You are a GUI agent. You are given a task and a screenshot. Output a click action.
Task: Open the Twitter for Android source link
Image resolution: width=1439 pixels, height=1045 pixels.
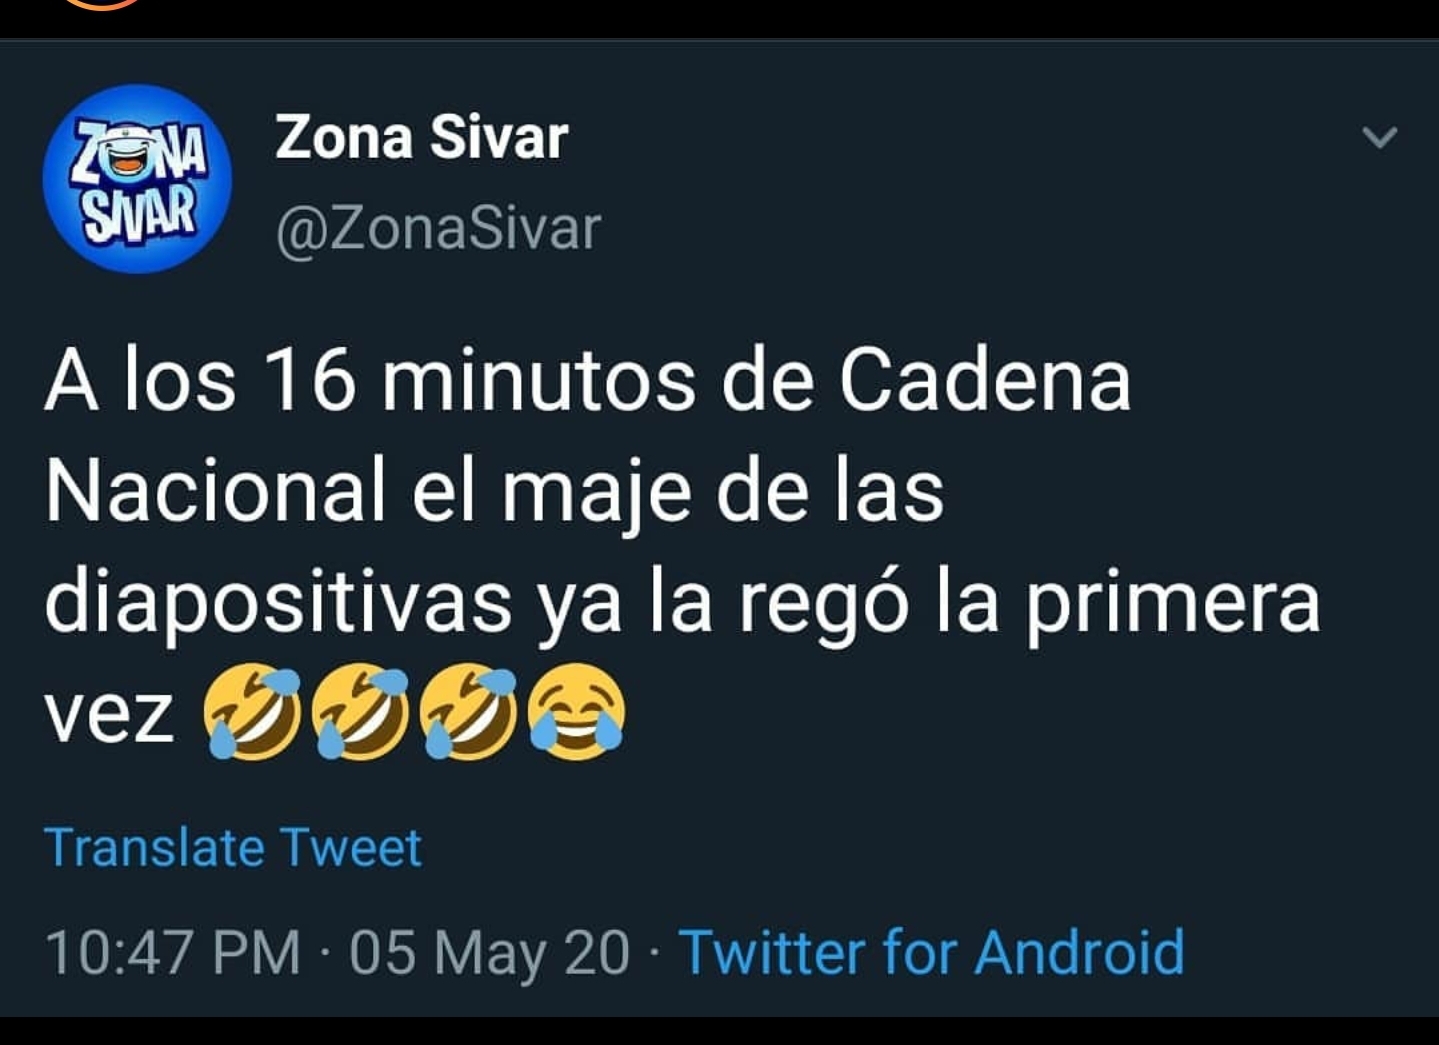coord(932,951)
